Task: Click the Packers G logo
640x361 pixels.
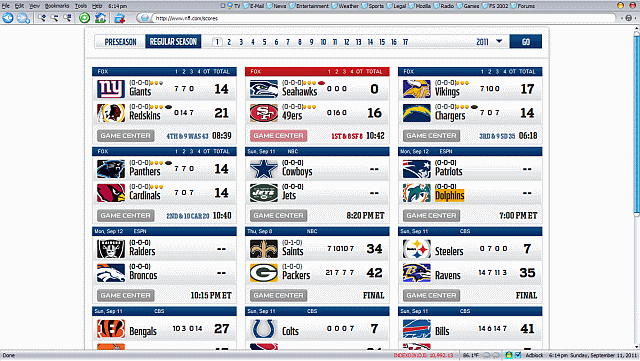Action: pos(264,273)
